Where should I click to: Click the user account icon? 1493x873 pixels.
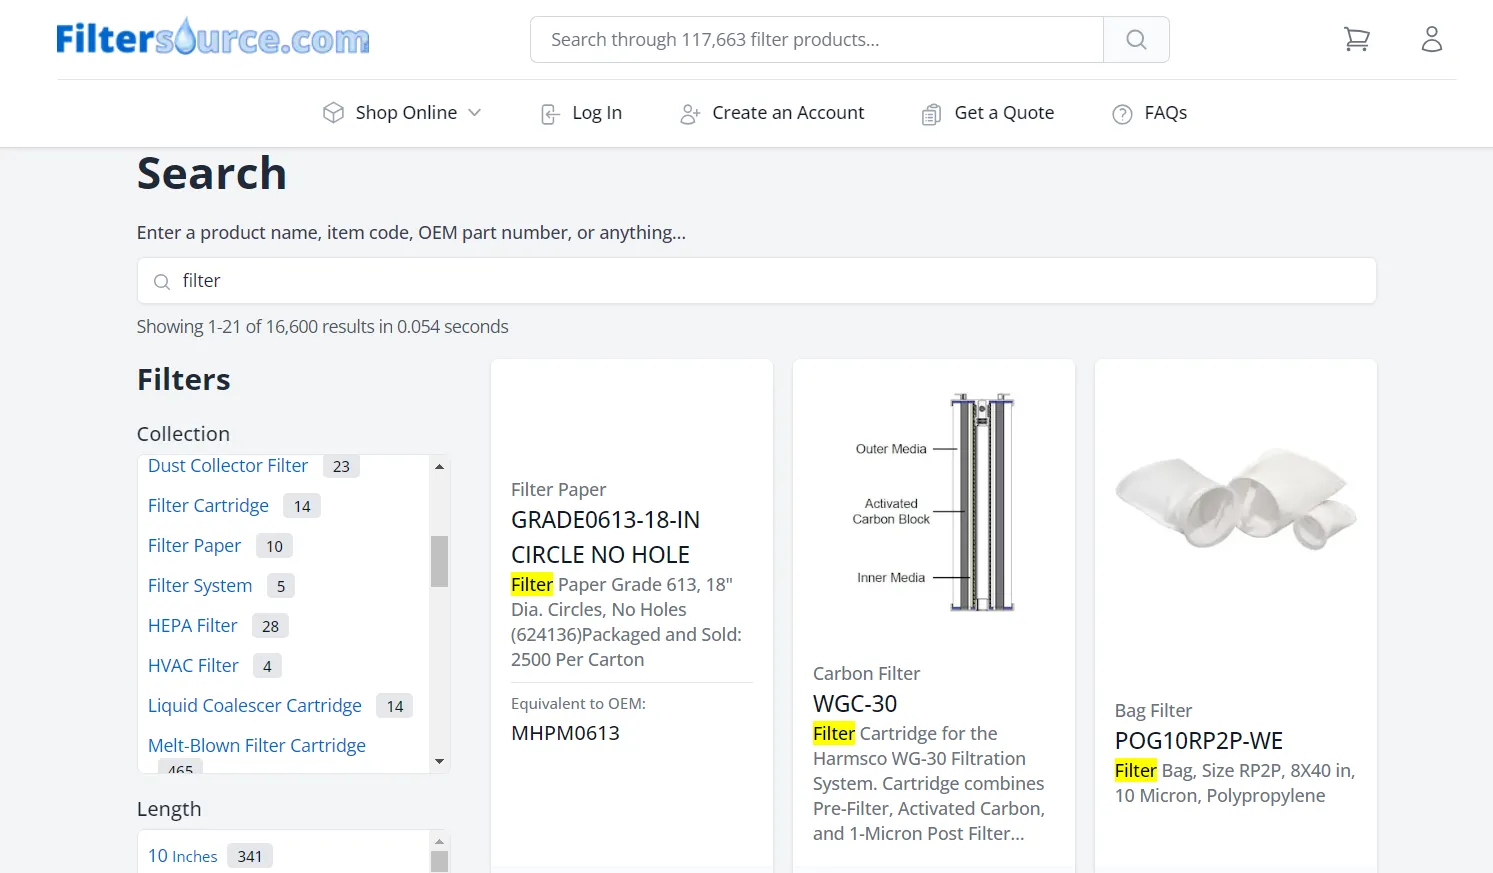1432,39
